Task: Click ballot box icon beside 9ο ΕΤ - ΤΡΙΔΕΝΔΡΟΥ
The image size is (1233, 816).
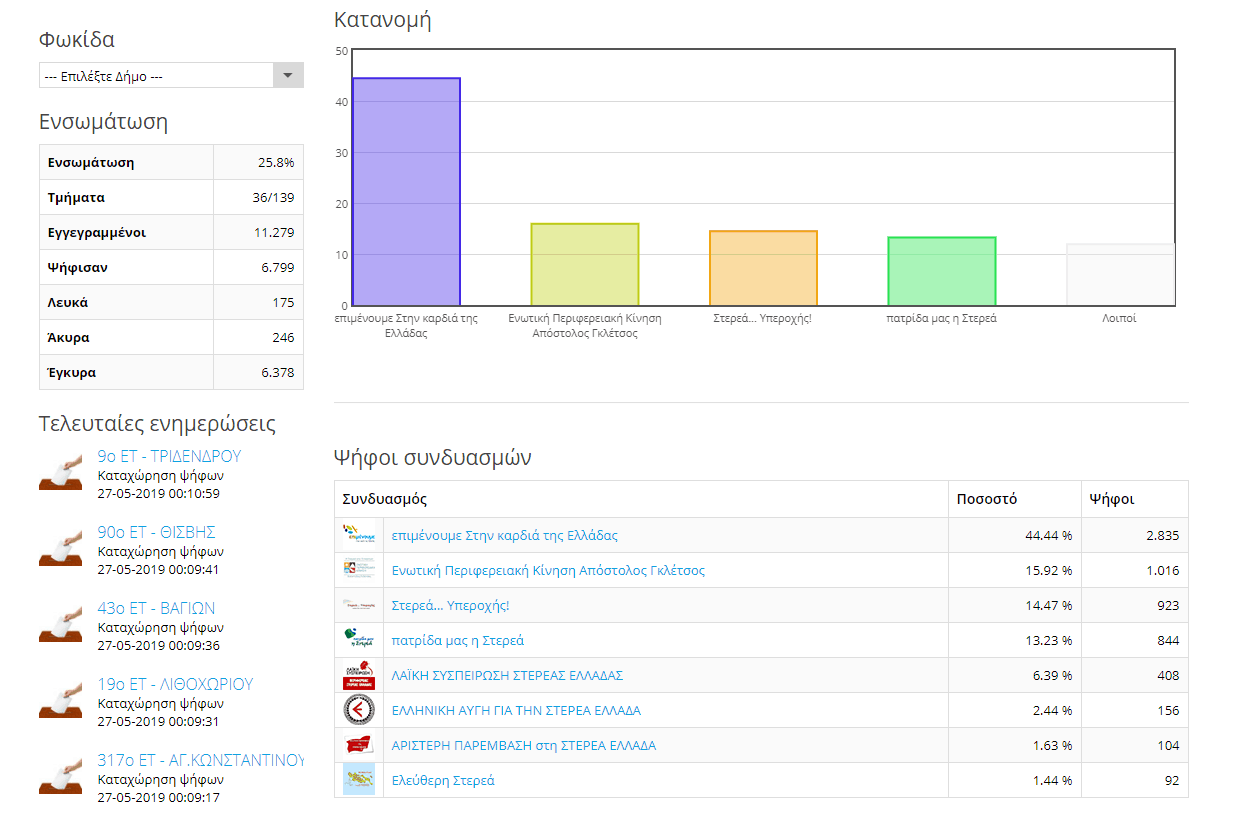Action: (x=60, y=473)
